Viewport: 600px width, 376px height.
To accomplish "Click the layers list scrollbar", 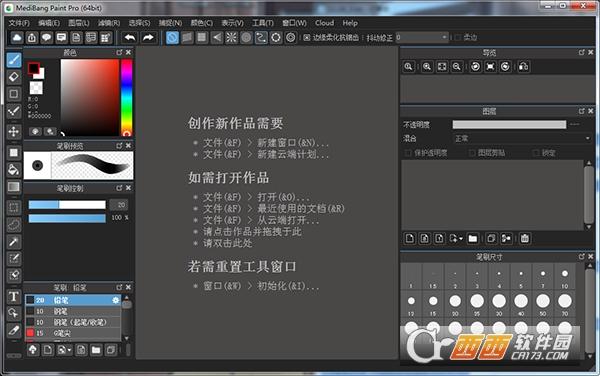I will pos(589,195).
